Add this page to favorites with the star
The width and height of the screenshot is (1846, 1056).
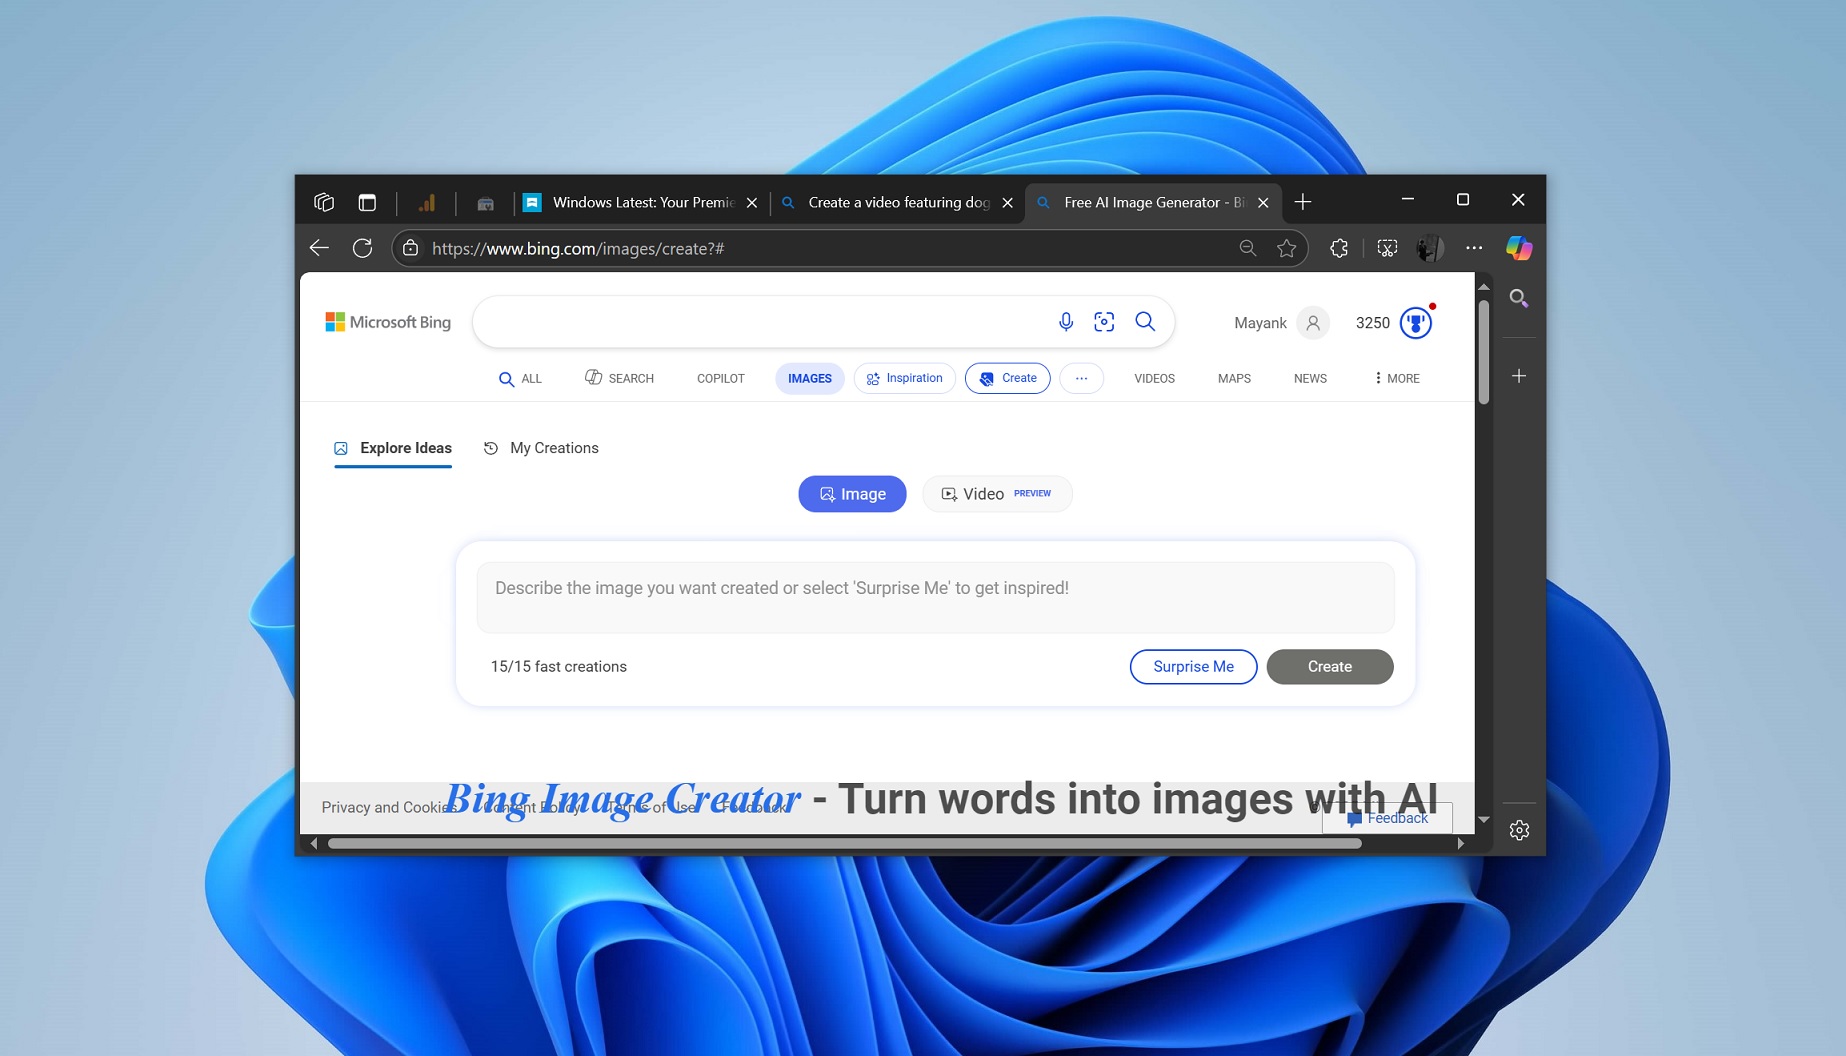[1287, 248]
